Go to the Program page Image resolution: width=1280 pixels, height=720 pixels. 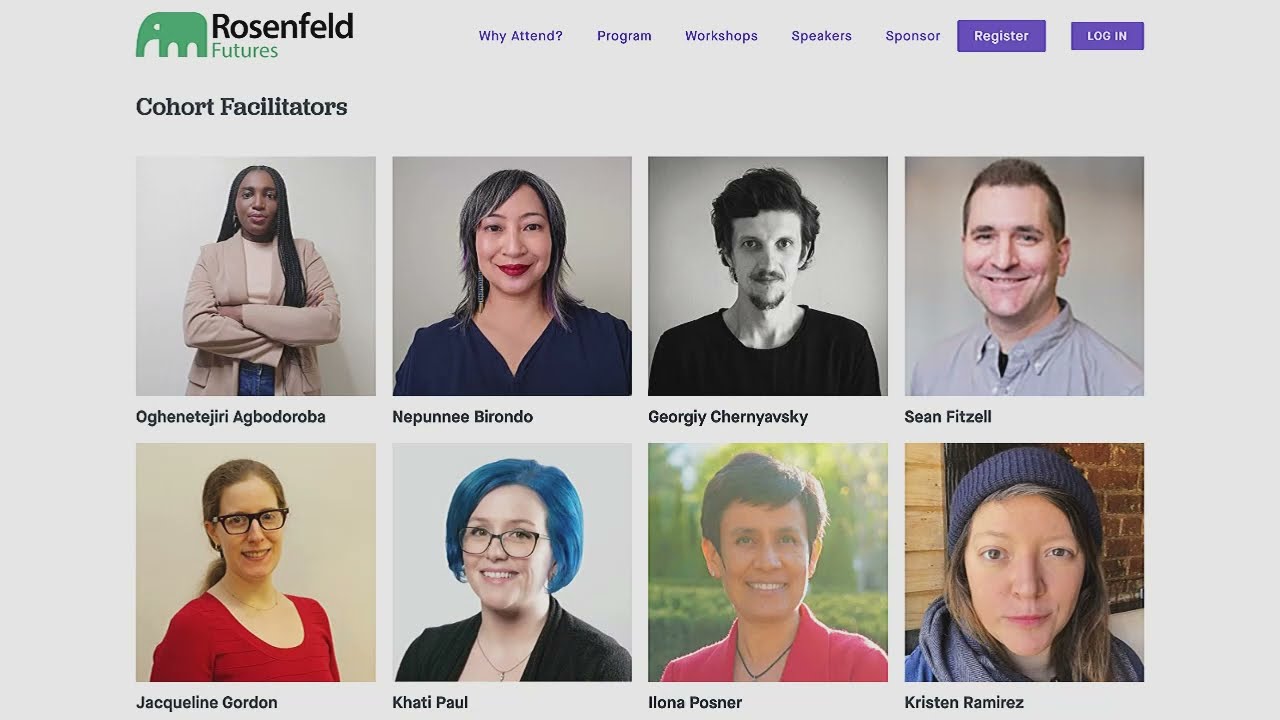click(x=624, y=36)
